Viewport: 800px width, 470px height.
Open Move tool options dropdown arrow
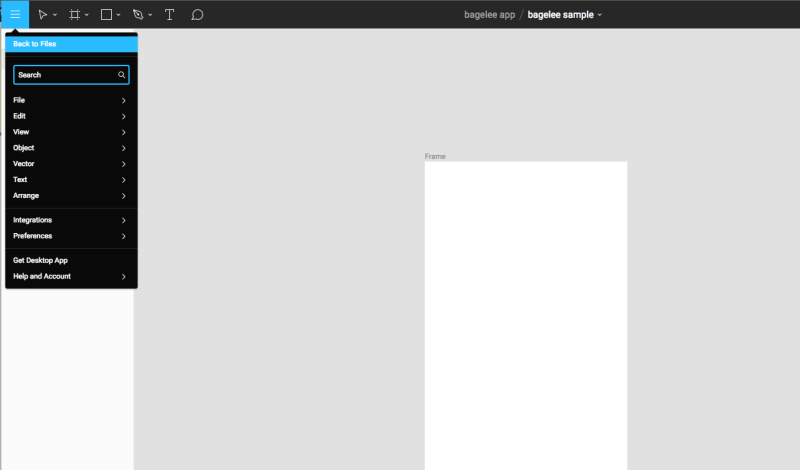click(x=55, y=15)
